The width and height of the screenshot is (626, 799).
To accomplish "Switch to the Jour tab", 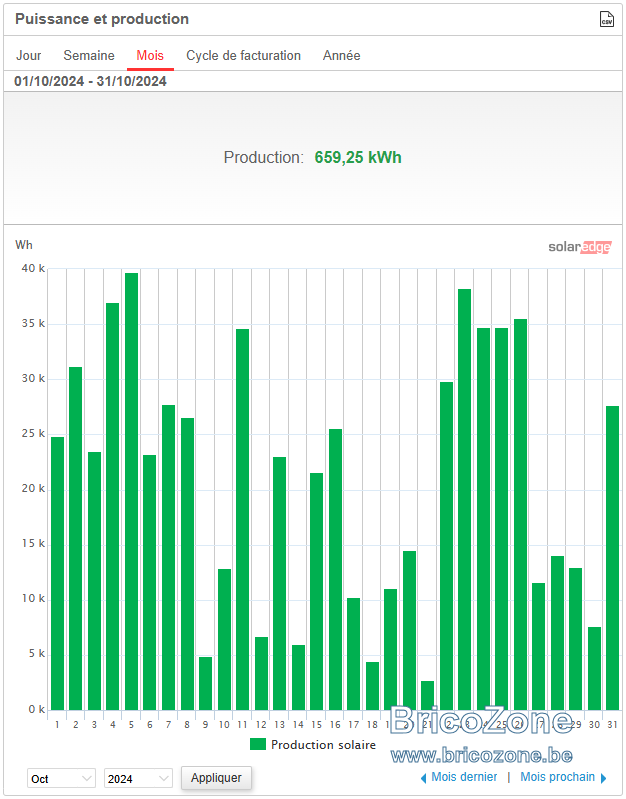I will tap(29, 55).
